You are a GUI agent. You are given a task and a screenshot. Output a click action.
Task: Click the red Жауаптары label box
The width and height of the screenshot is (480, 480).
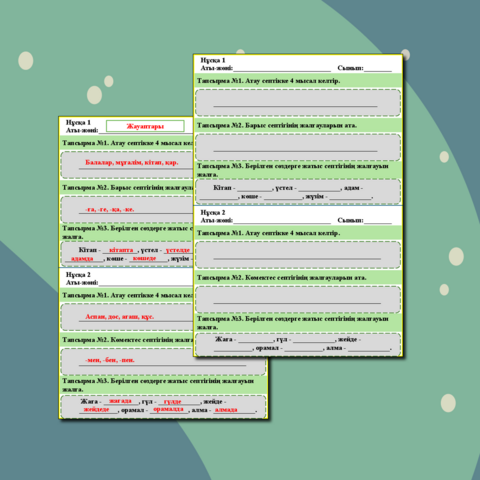coord(145,126)
